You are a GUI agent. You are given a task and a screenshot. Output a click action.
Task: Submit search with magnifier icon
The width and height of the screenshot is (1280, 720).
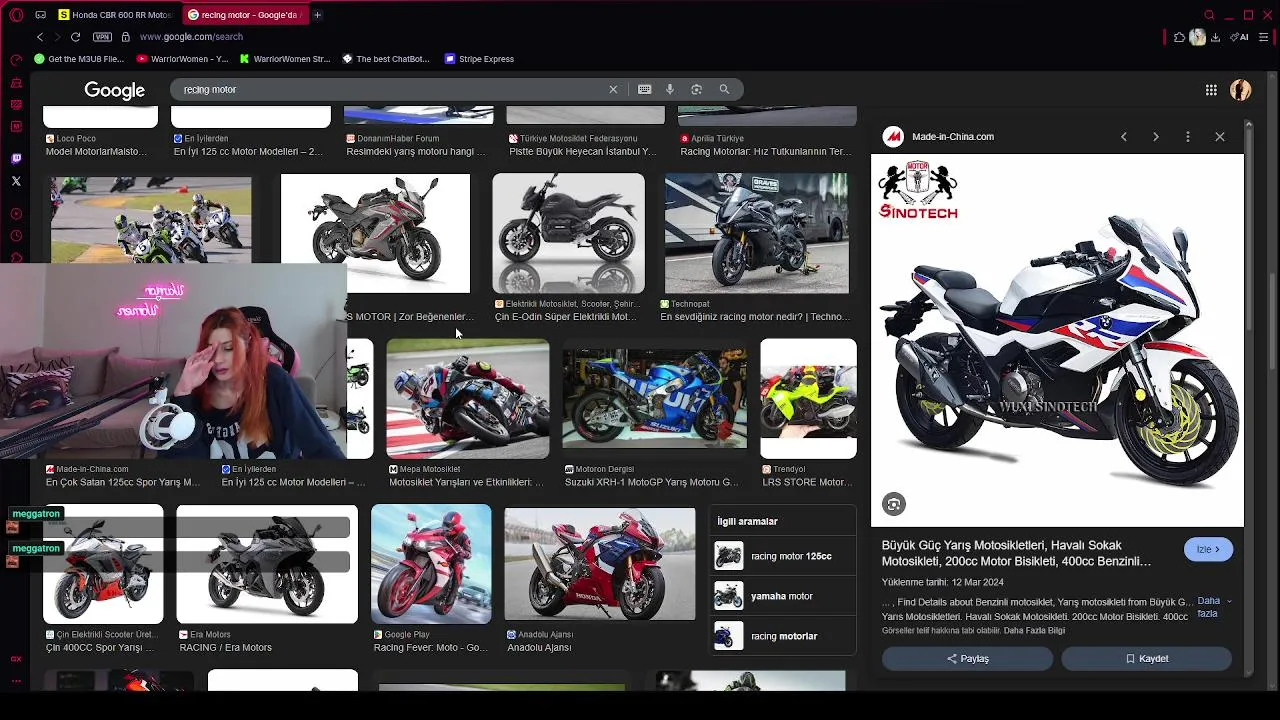(724, 89)
